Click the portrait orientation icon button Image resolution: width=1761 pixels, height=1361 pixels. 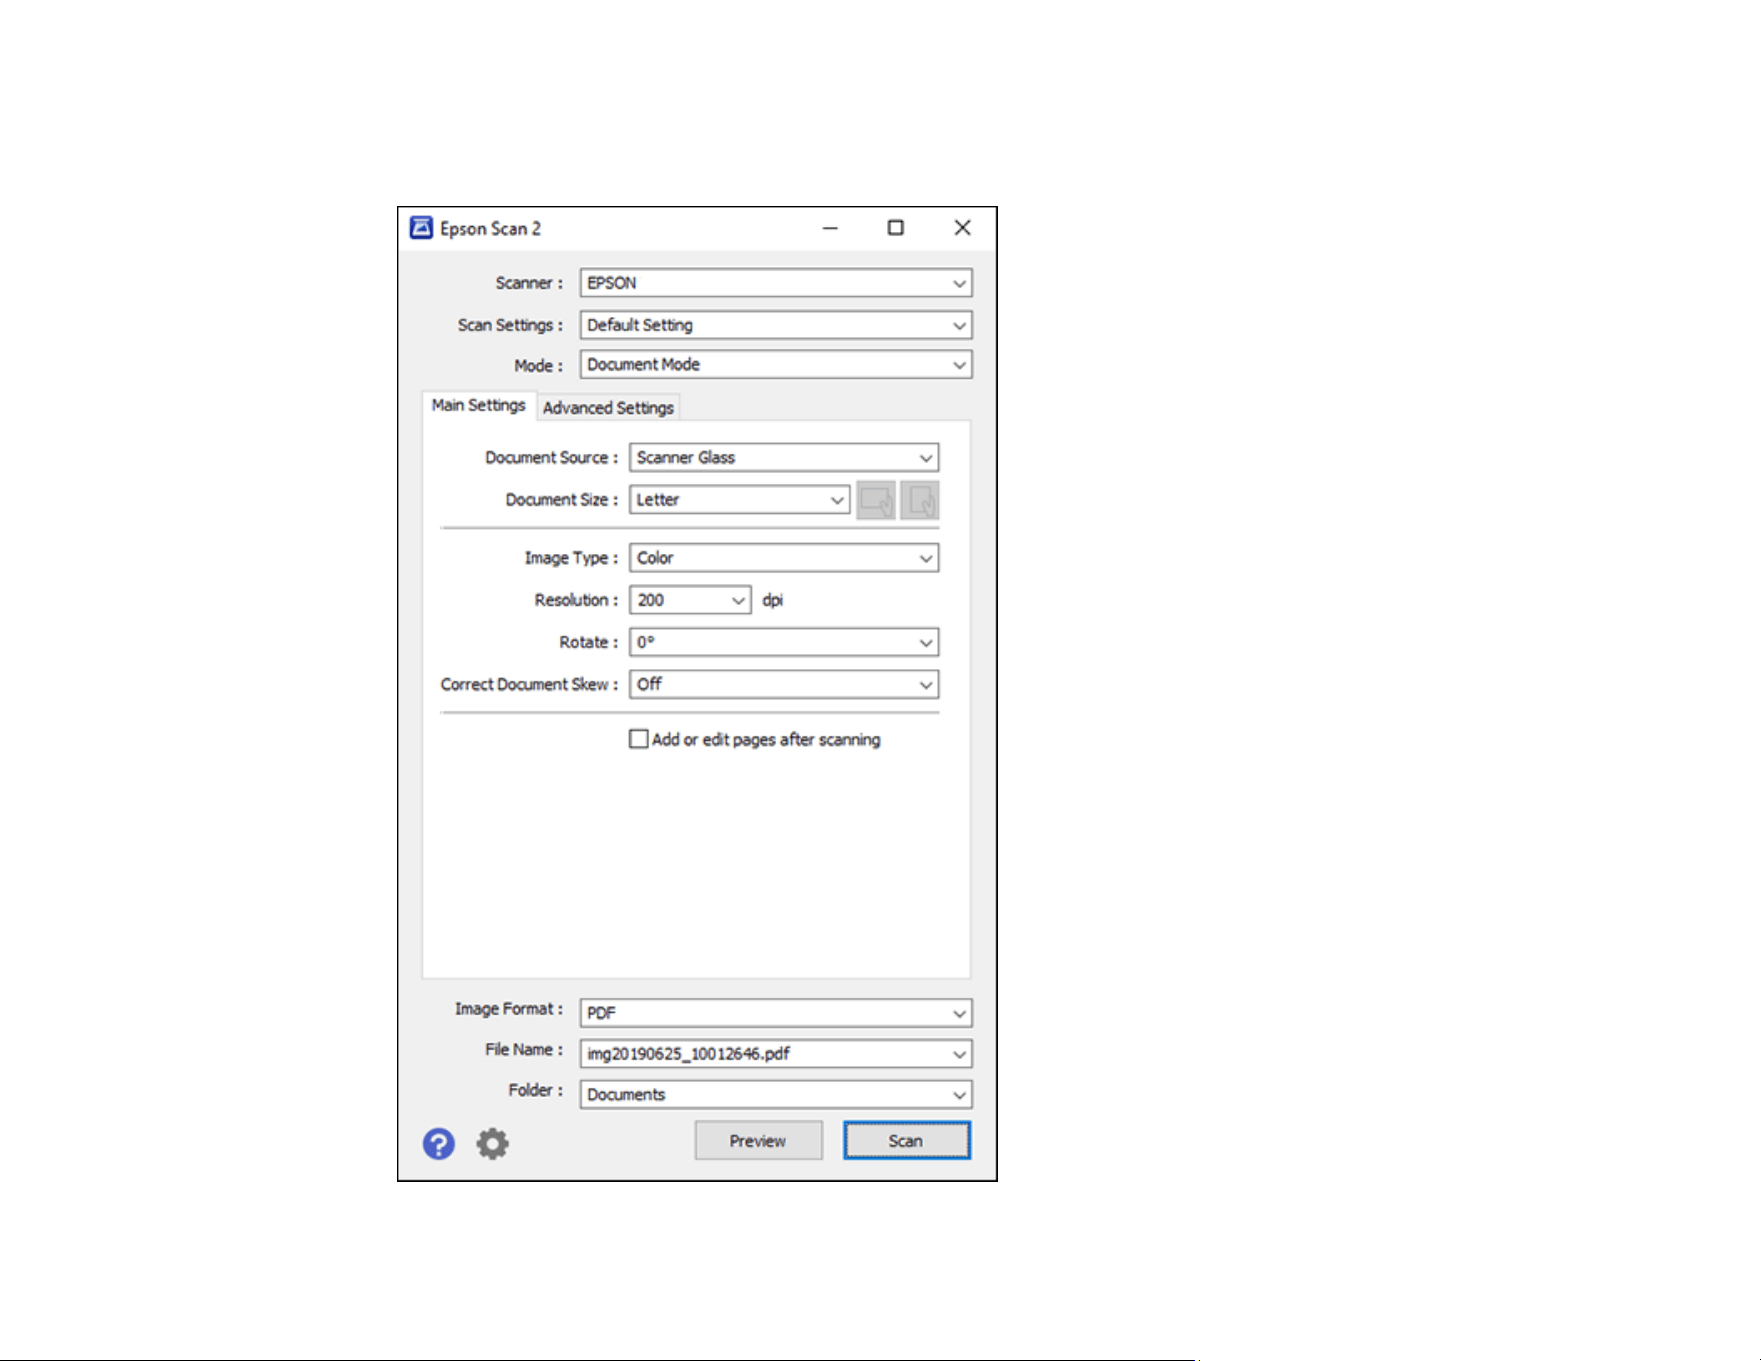coord(919,500)
